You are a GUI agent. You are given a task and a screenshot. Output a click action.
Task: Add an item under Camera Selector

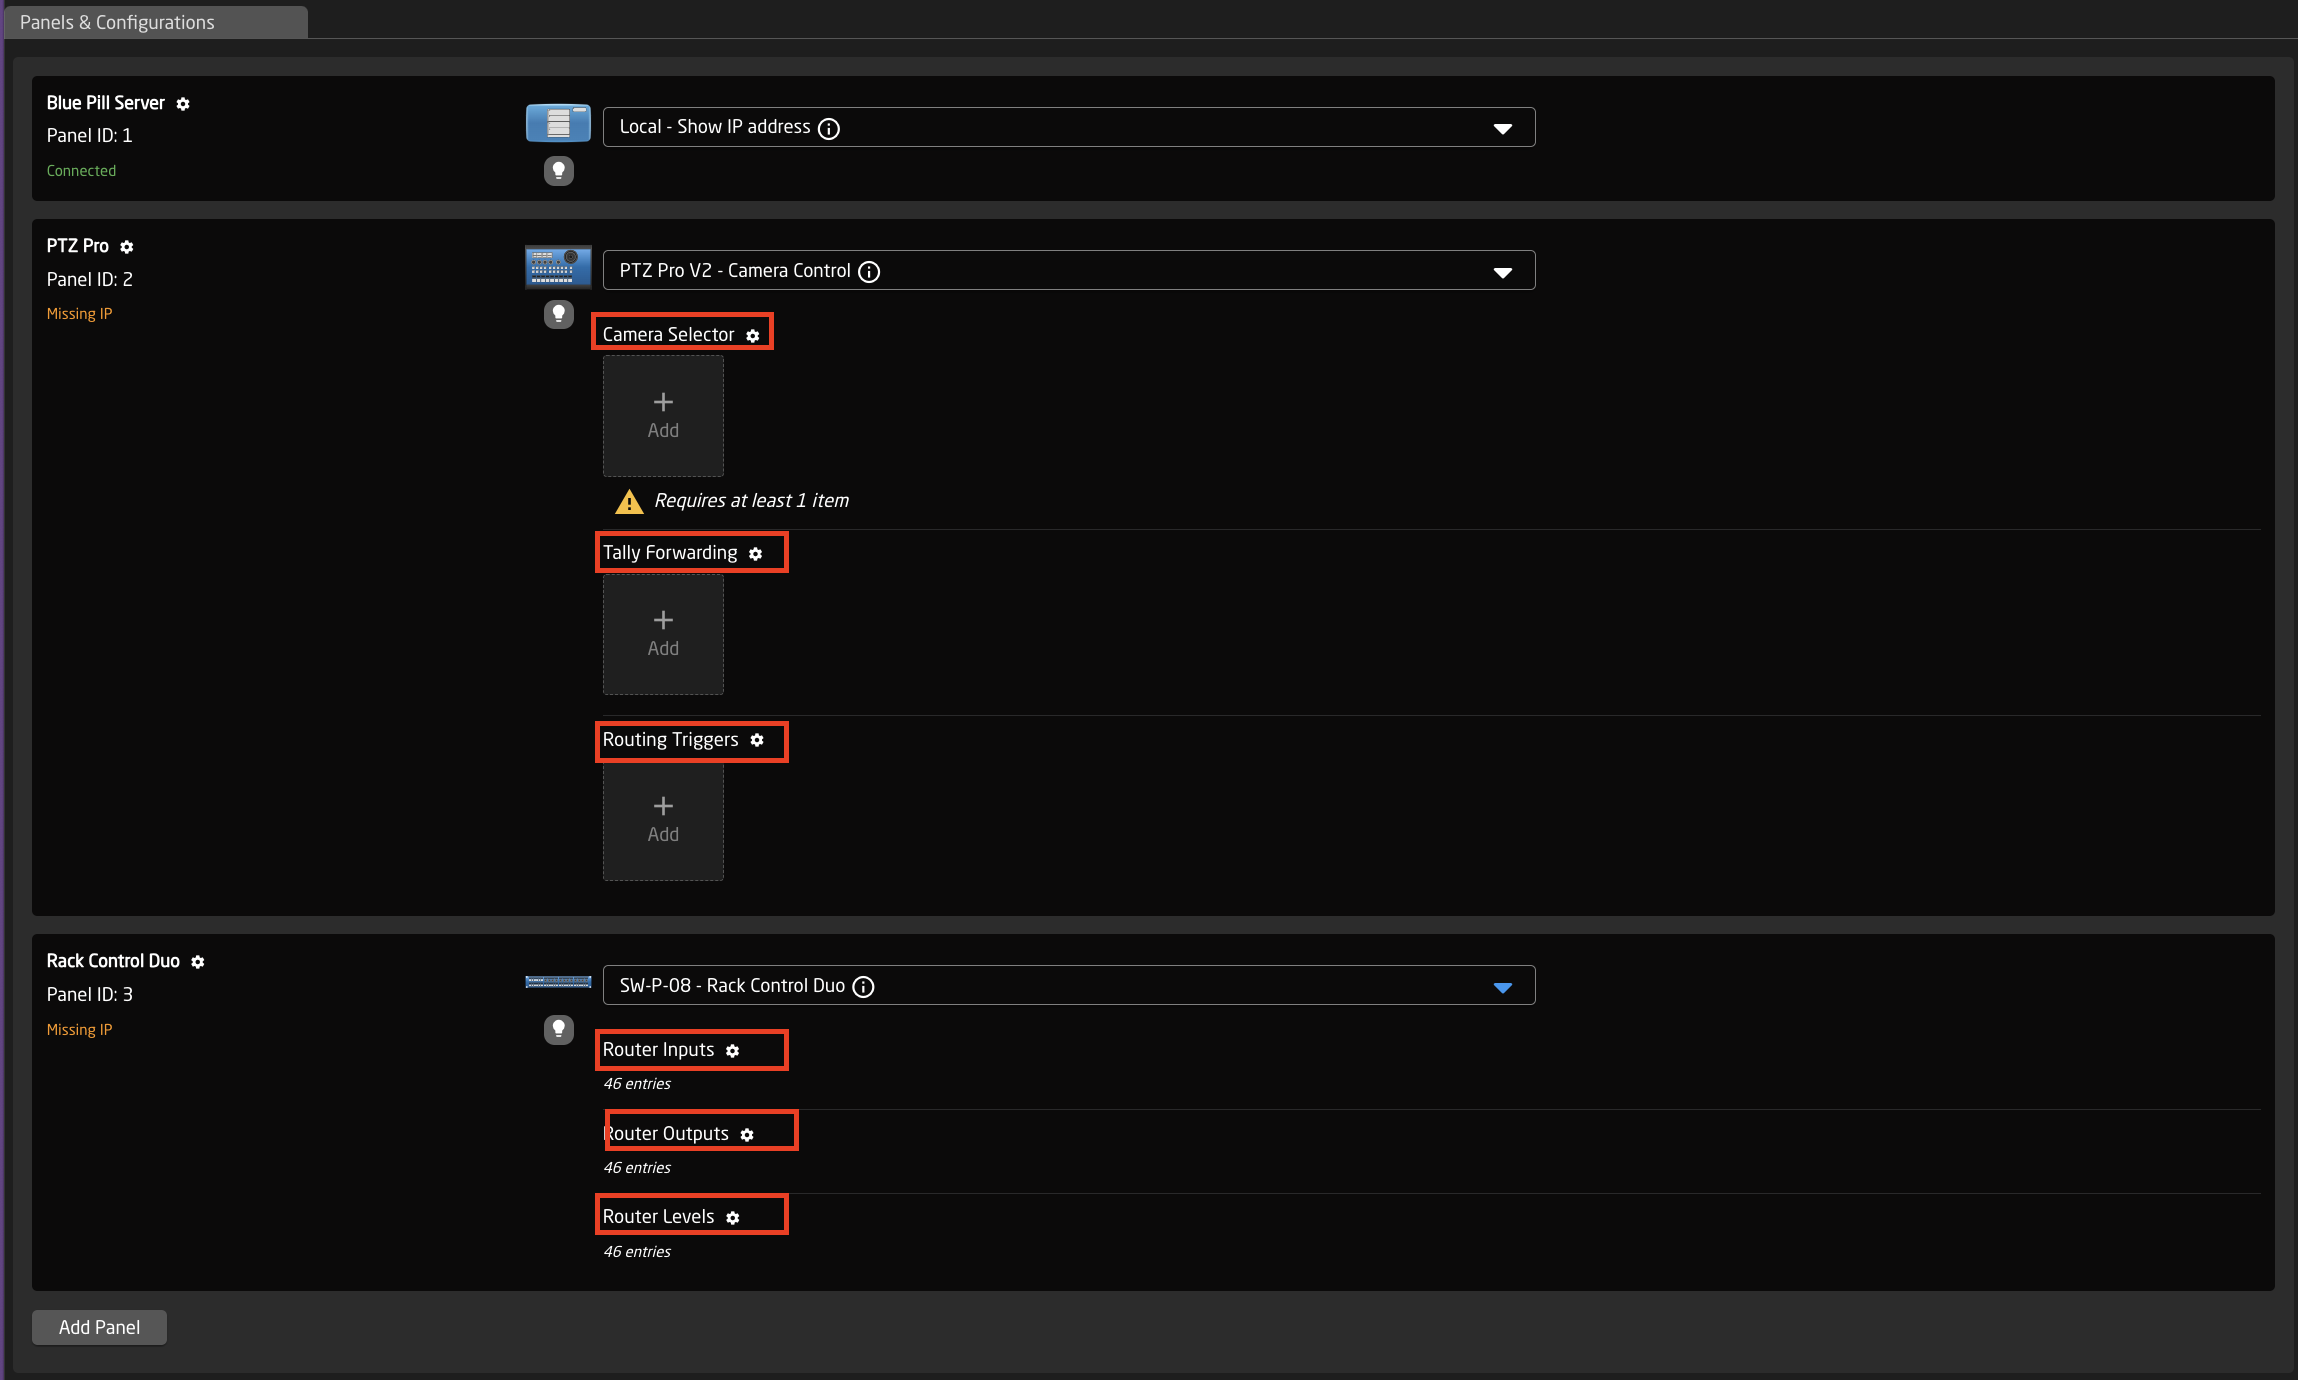pyautogui.click(x=663, y=416)
